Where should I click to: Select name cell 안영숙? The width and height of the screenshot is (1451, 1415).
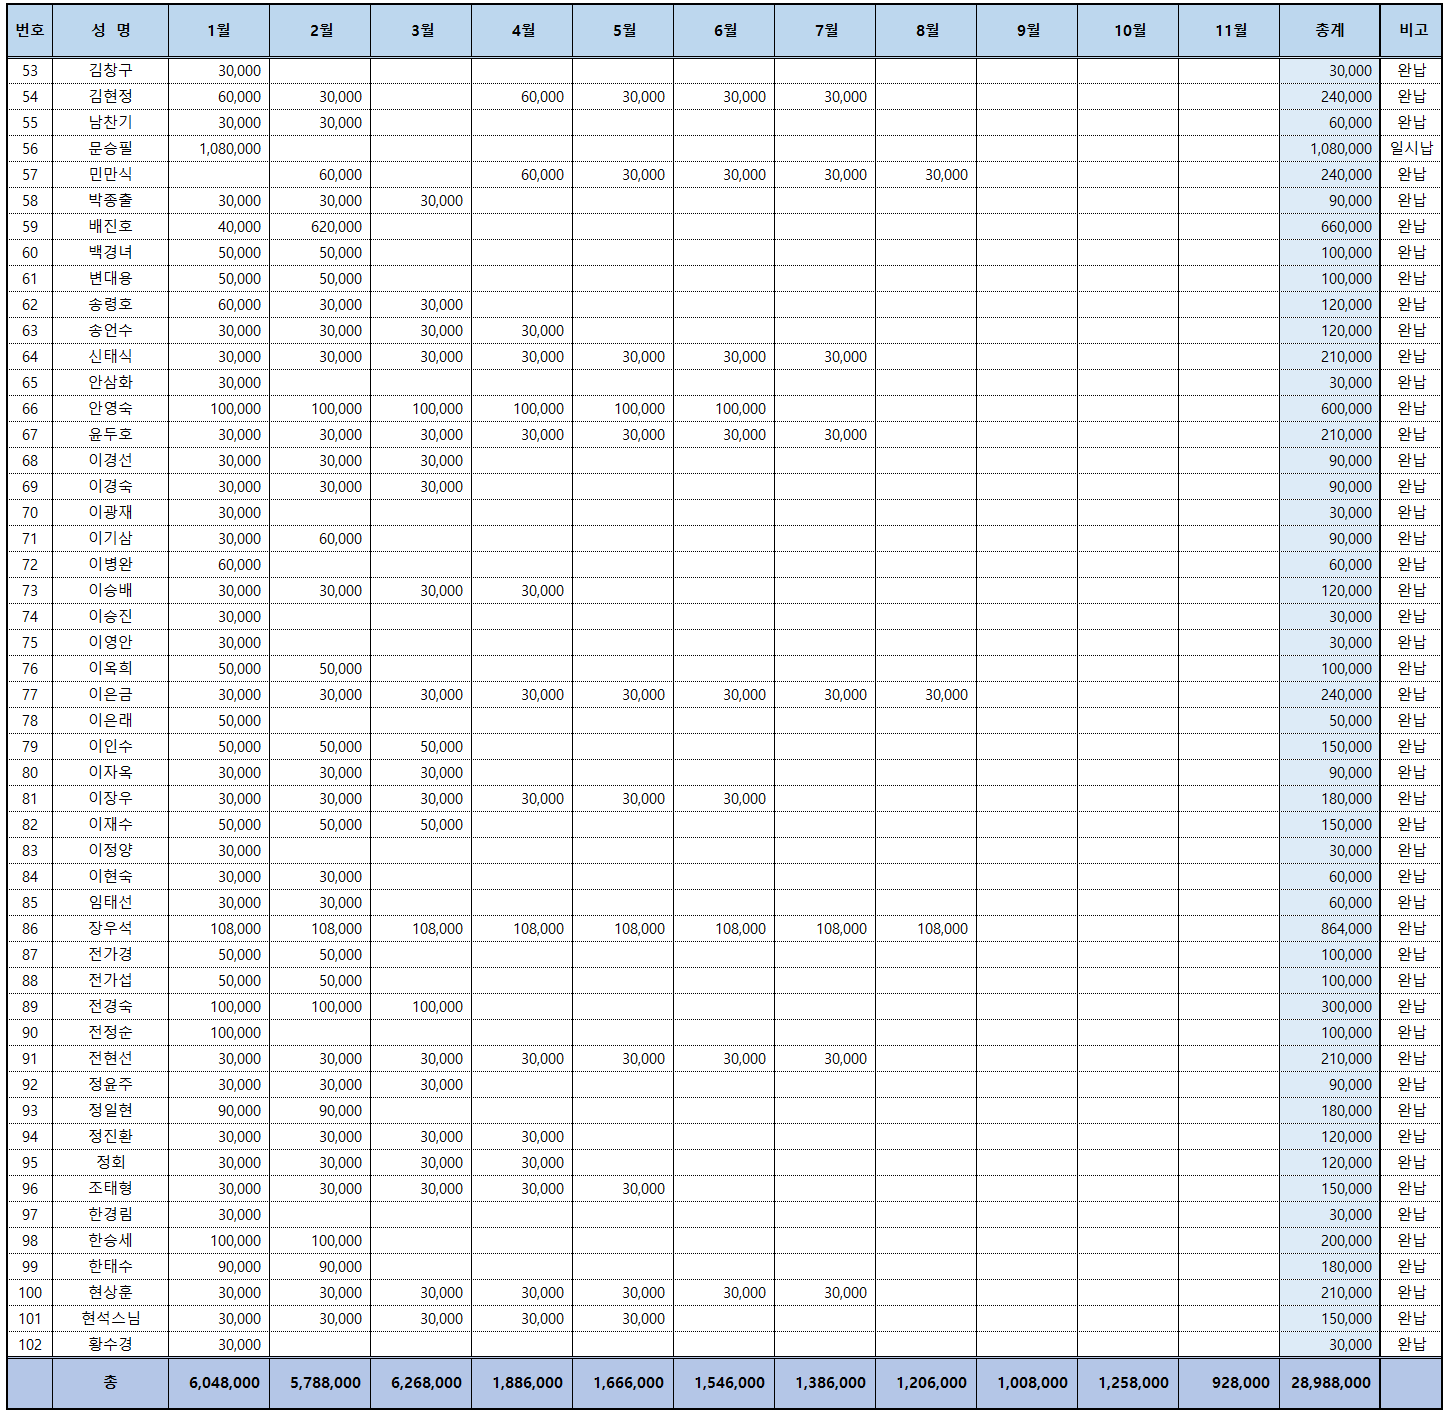tap(111, 409)
